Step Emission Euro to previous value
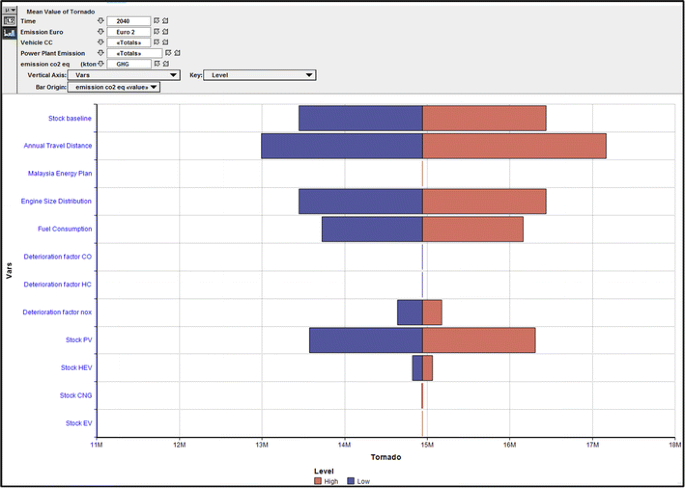Viewport: 685px width, 488px height. [156, 31]
